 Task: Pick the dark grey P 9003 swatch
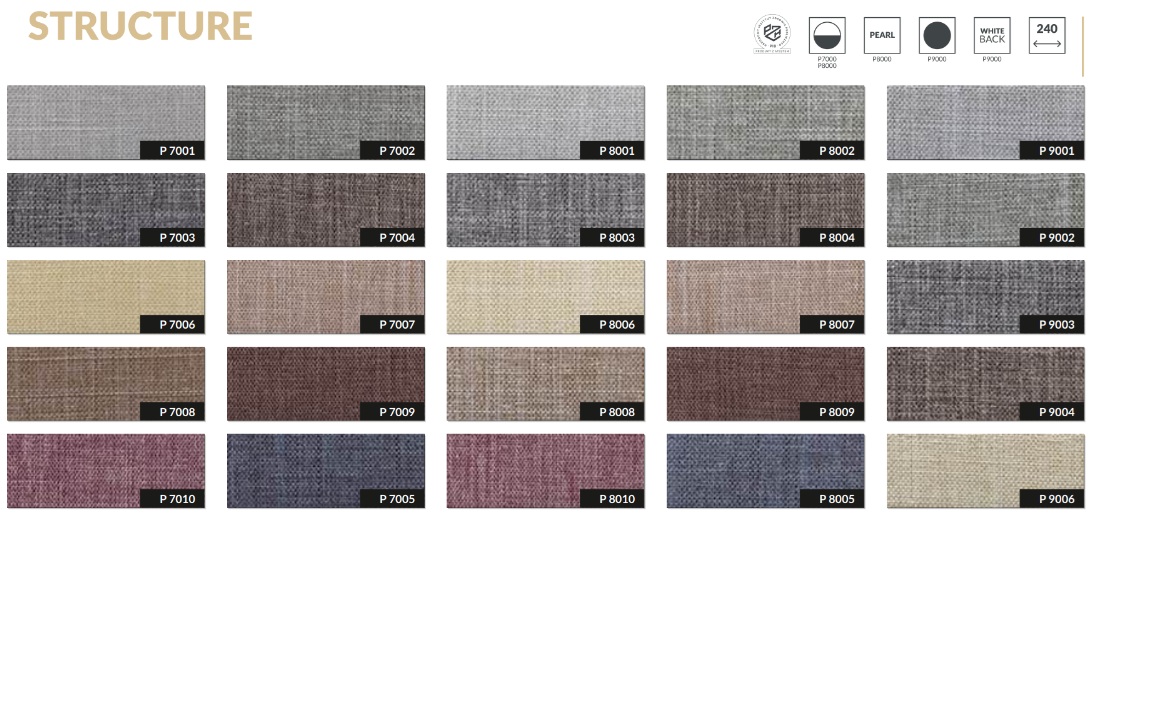click(x=986, y=296)
